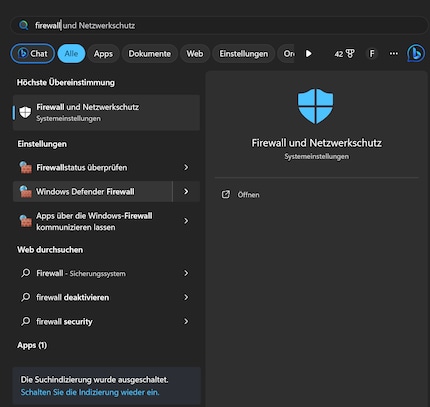
Task: Click in the search input field
Action: coord(219,25)
